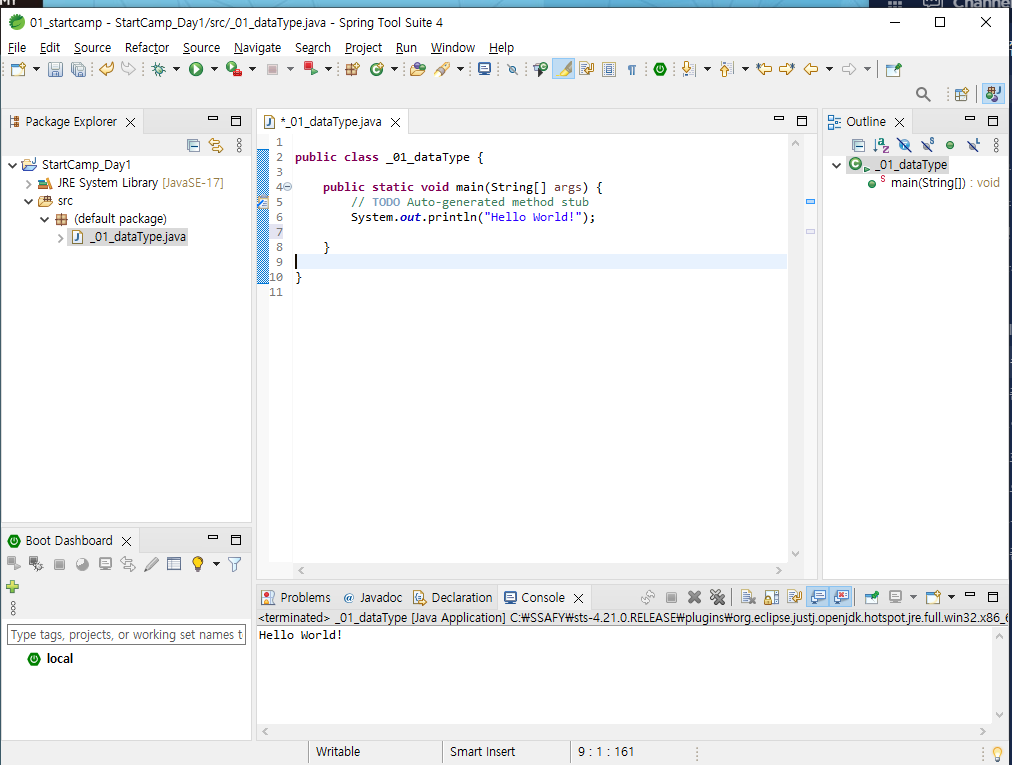This screenshot has width=1012, height=765.
Task: Sort Outline alphabetically with the a-z icon
Action: tap(881, 145)
